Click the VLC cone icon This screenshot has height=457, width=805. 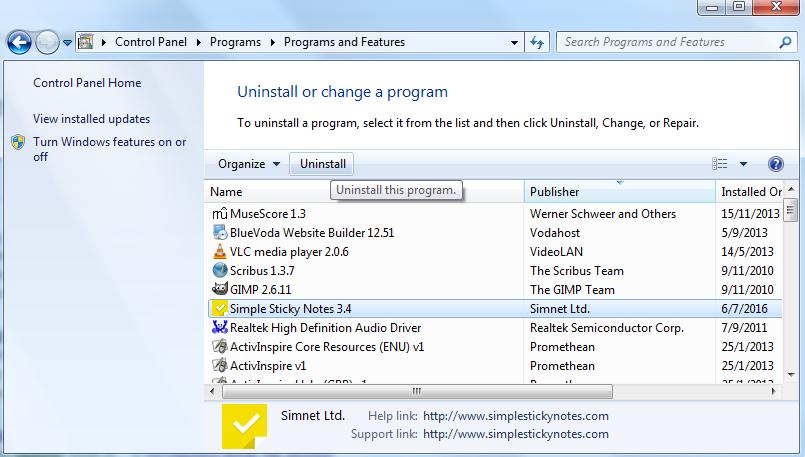[x=220, y=251]
